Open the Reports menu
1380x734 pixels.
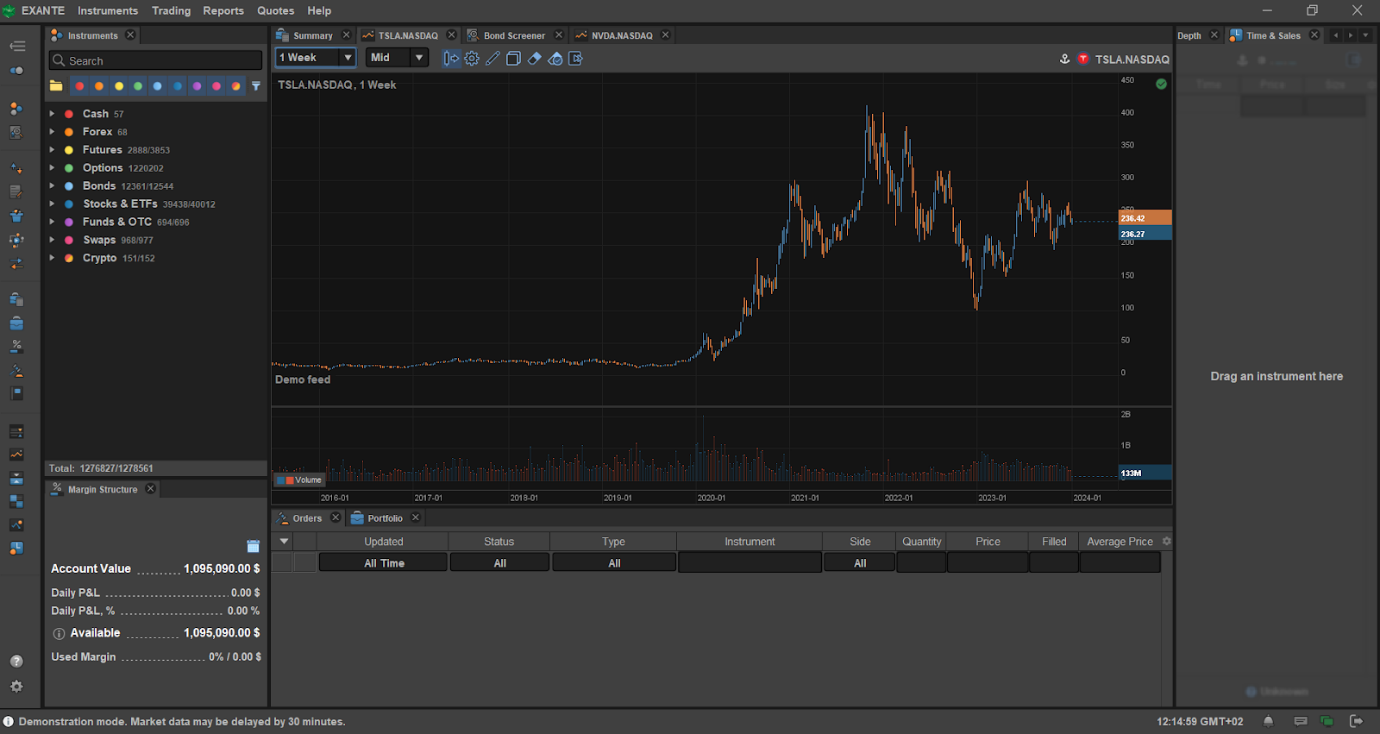click(x=223, y=11)
